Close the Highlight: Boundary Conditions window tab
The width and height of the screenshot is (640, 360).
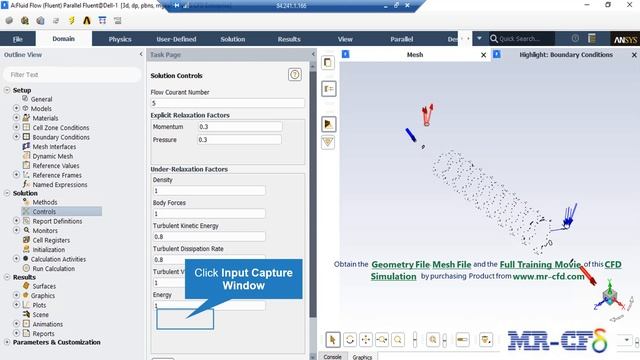pos(634,55)
